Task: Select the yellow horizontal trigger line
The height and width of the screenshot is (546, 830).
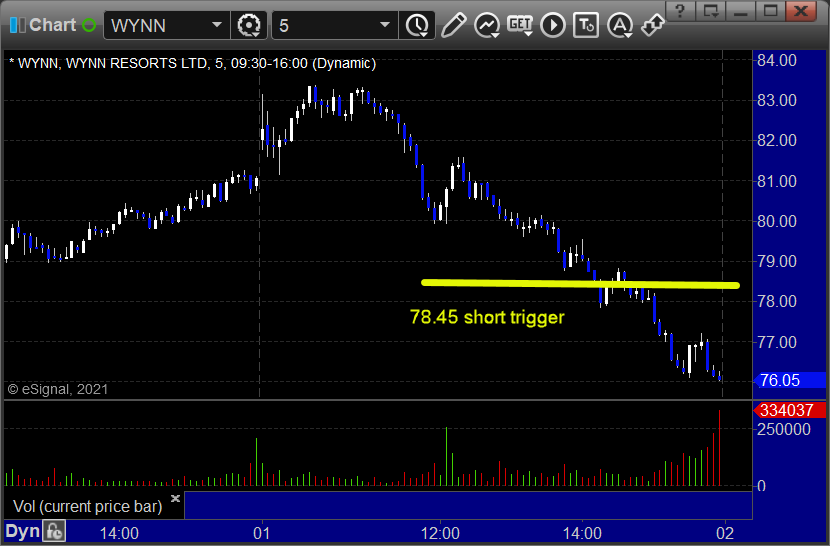Action: point(580,284)
